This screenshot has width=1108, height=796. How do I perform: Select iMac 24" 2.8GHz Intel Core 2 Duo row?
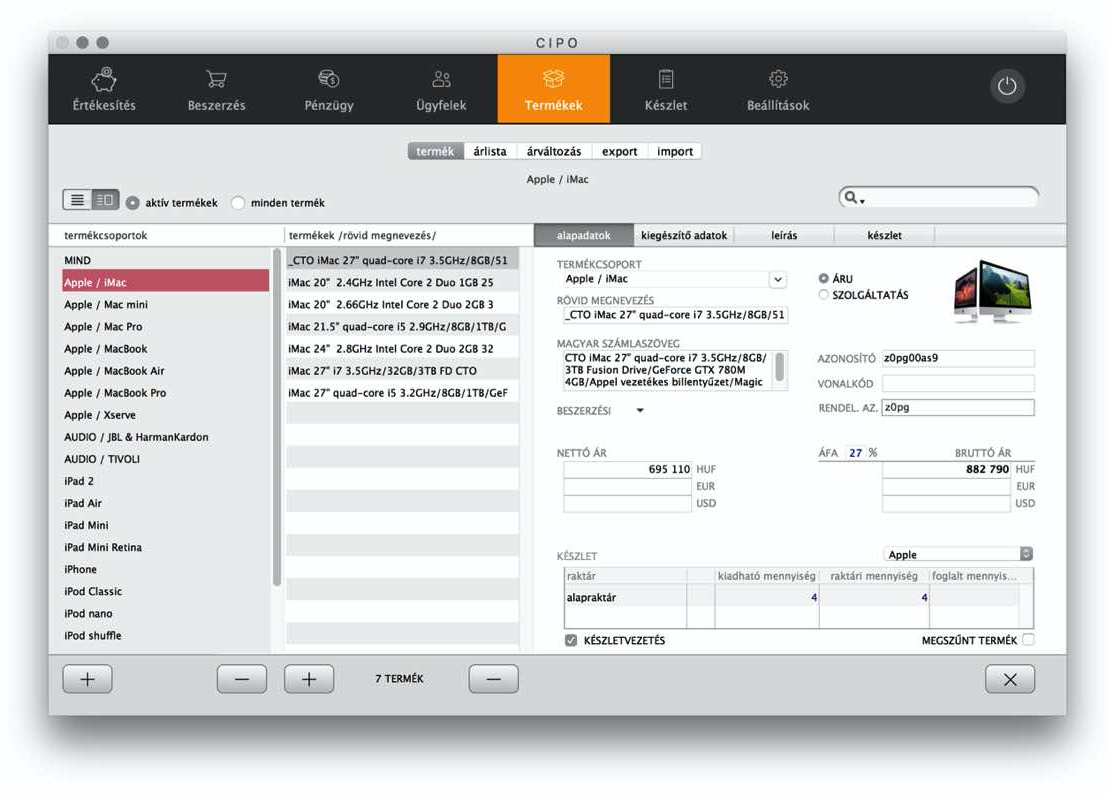pos(402,349)
